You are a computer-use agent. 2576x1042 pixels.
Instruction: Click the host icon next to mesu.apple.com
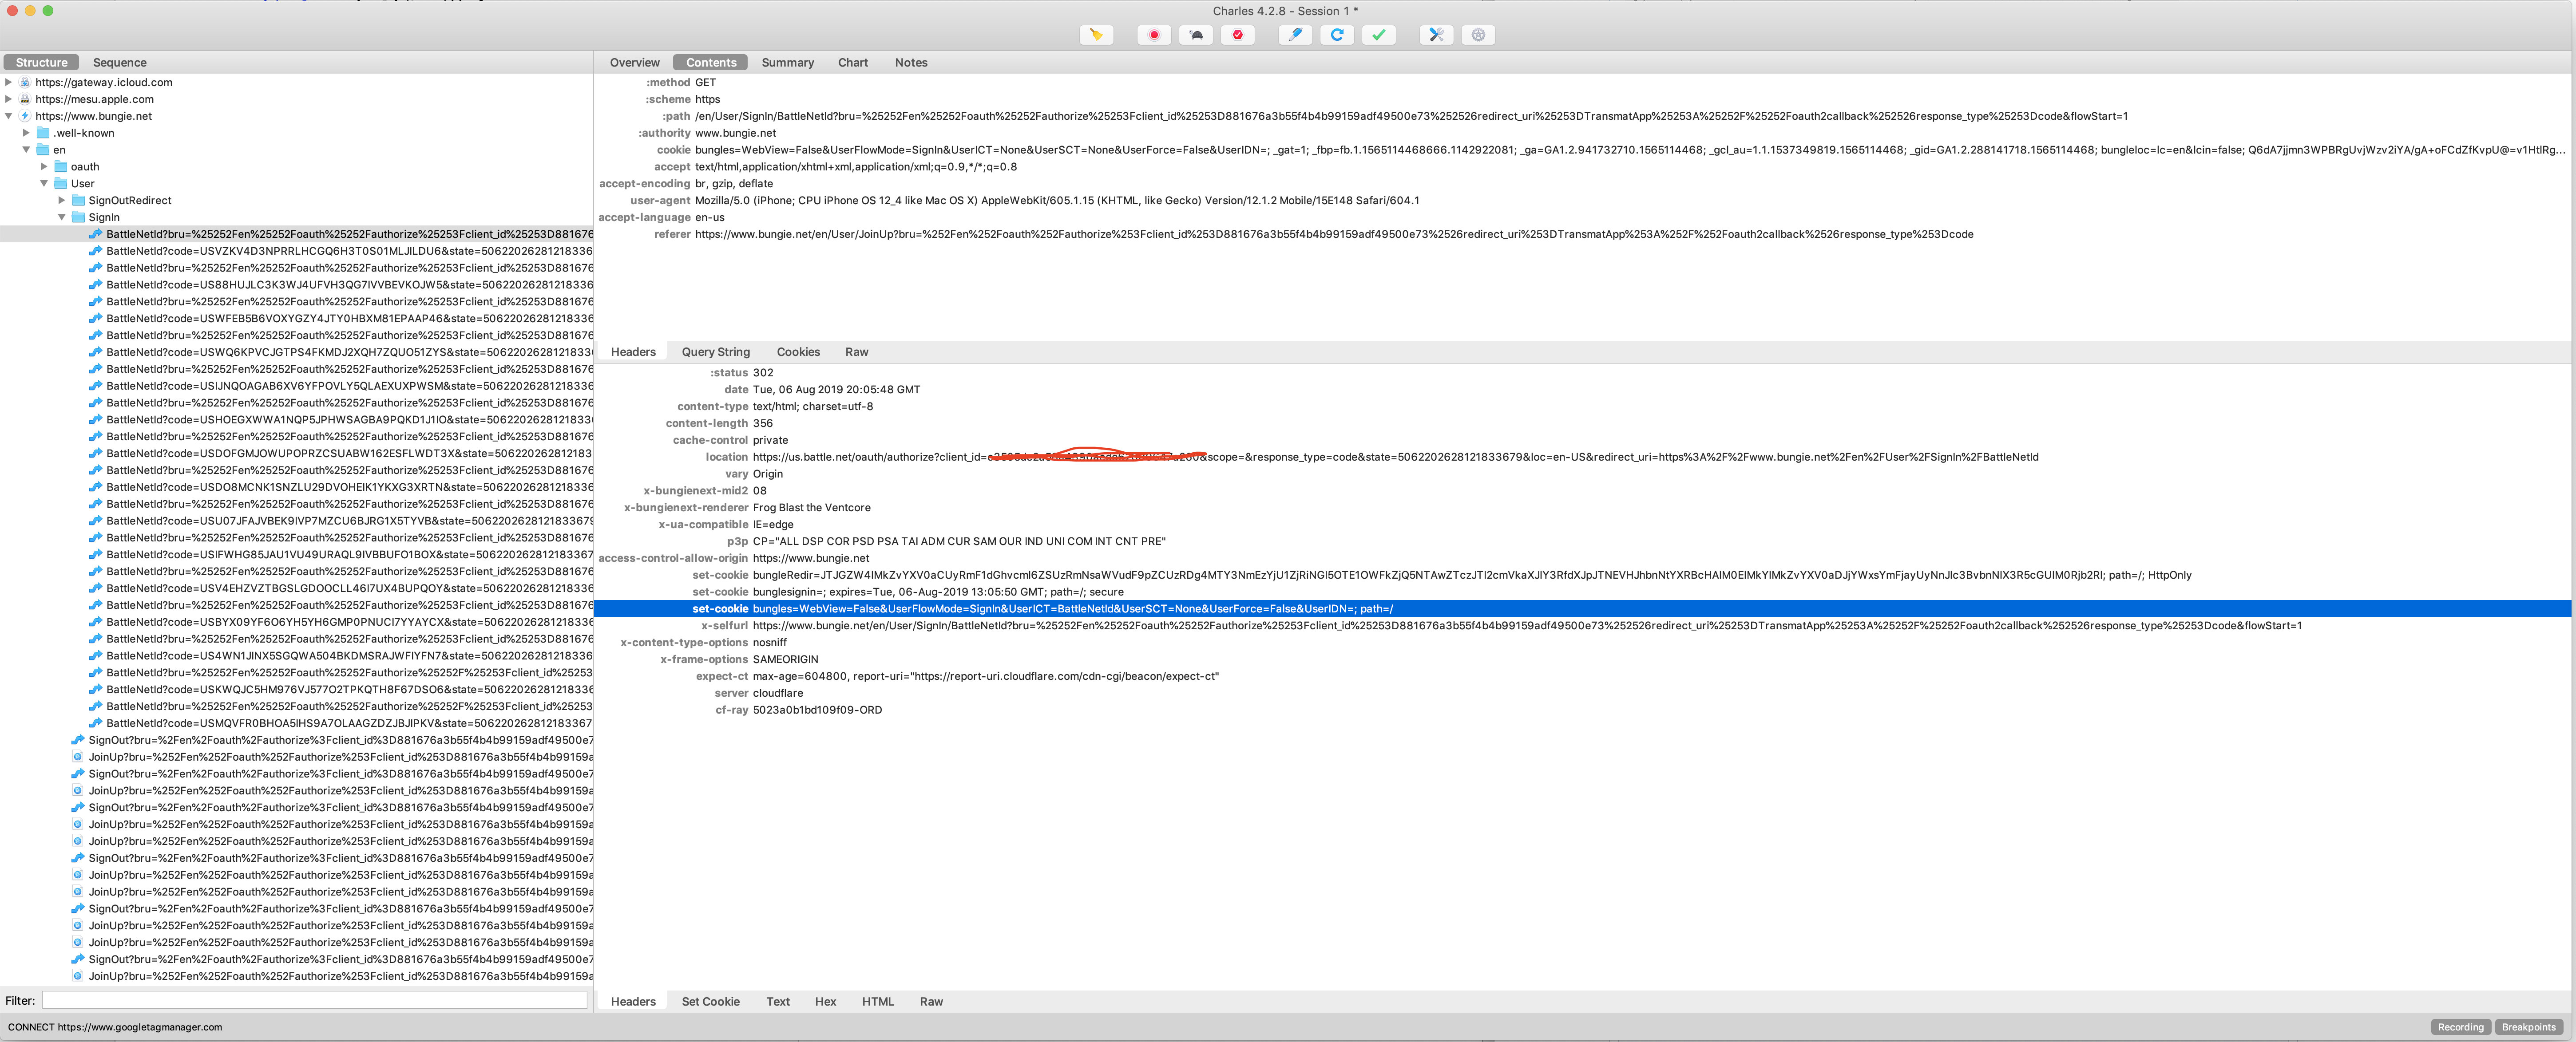click(25, 99)
